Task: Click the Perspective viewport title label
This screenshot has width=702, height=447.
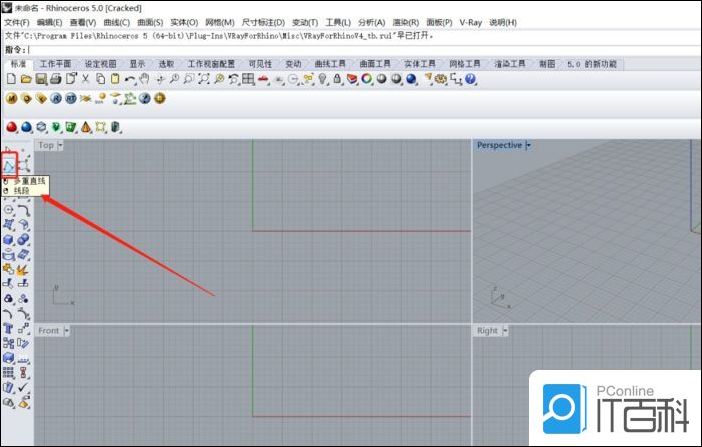Action: 500,145
